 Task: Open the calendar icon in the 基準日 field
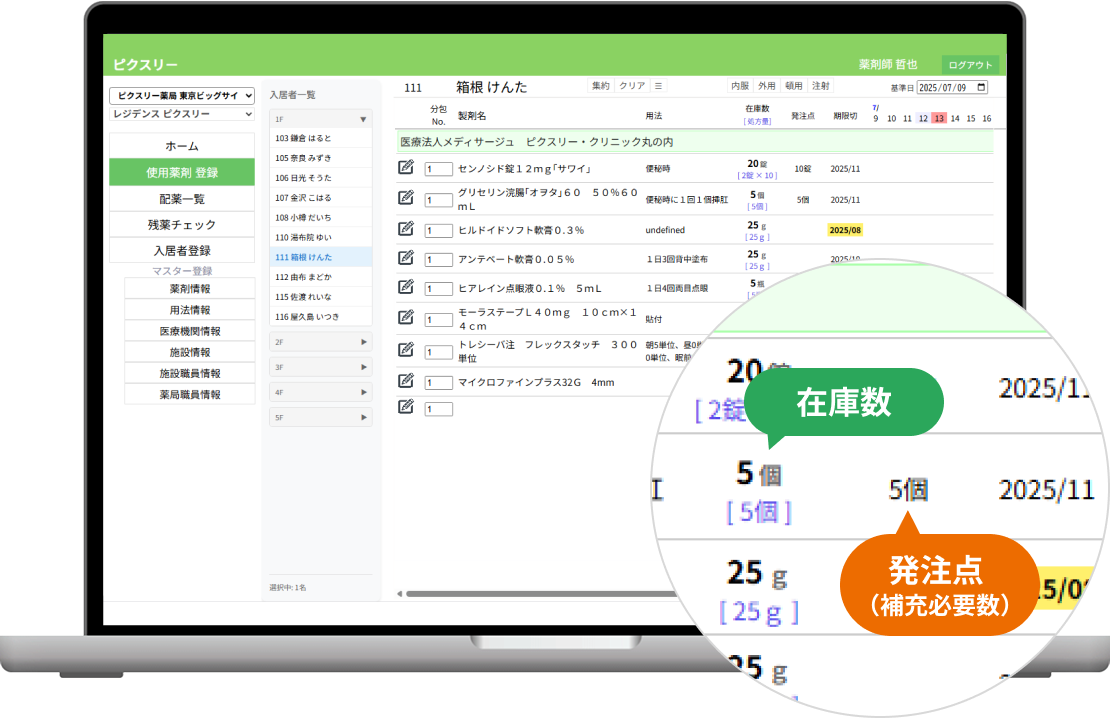[981, 87]
